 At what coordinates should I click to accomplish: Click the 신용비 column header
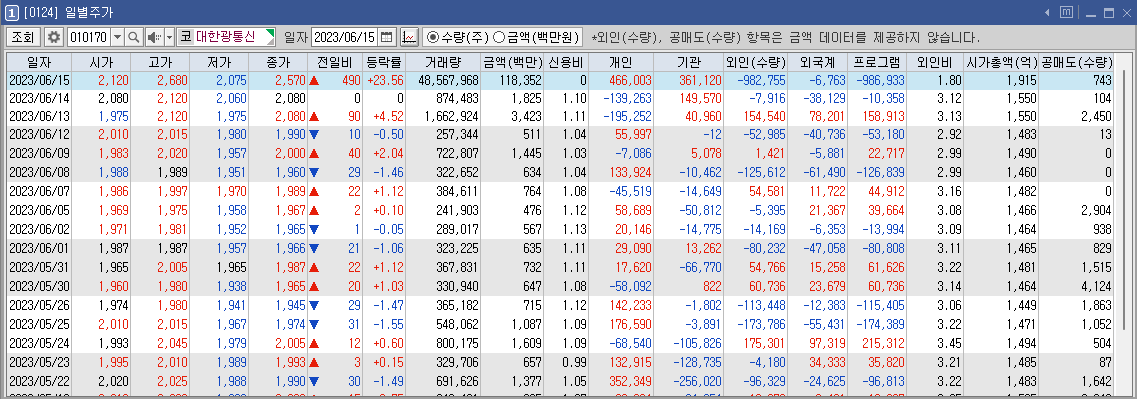tap(566, 62)
